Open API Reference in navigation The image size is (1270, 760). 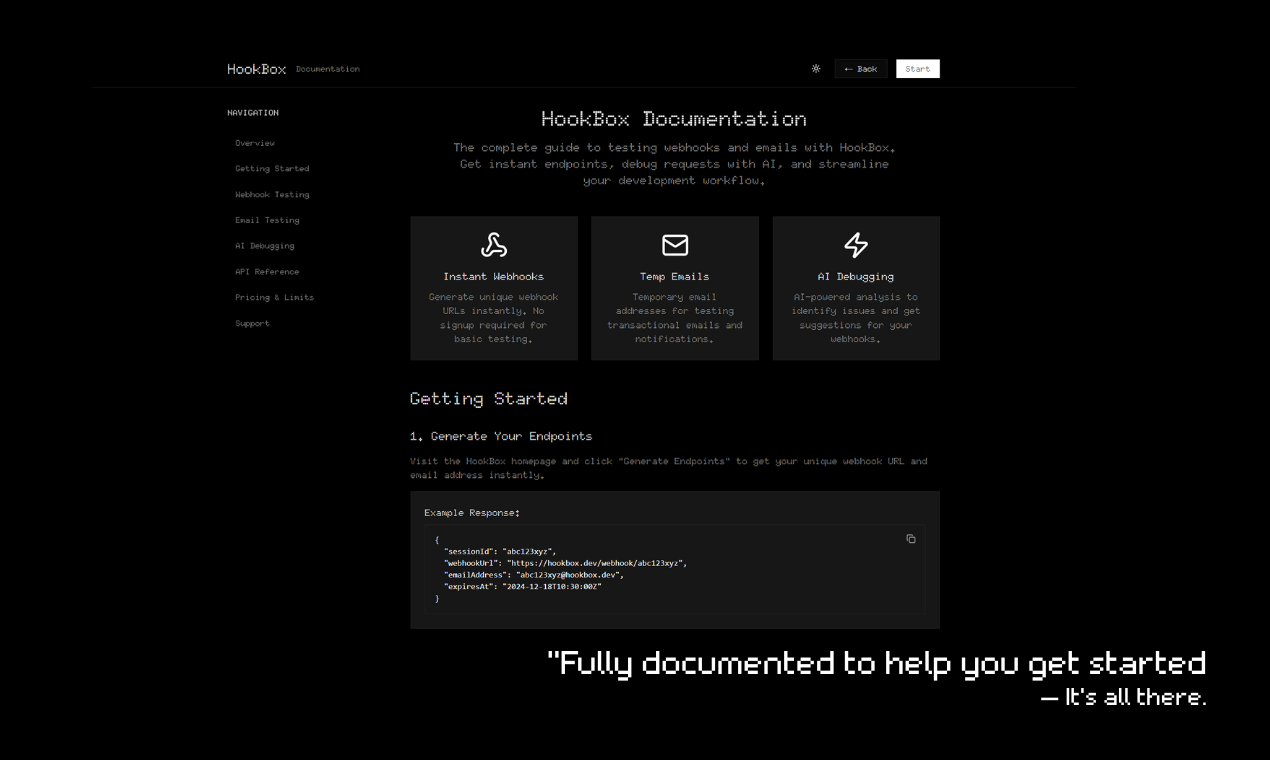click(267, 272)
